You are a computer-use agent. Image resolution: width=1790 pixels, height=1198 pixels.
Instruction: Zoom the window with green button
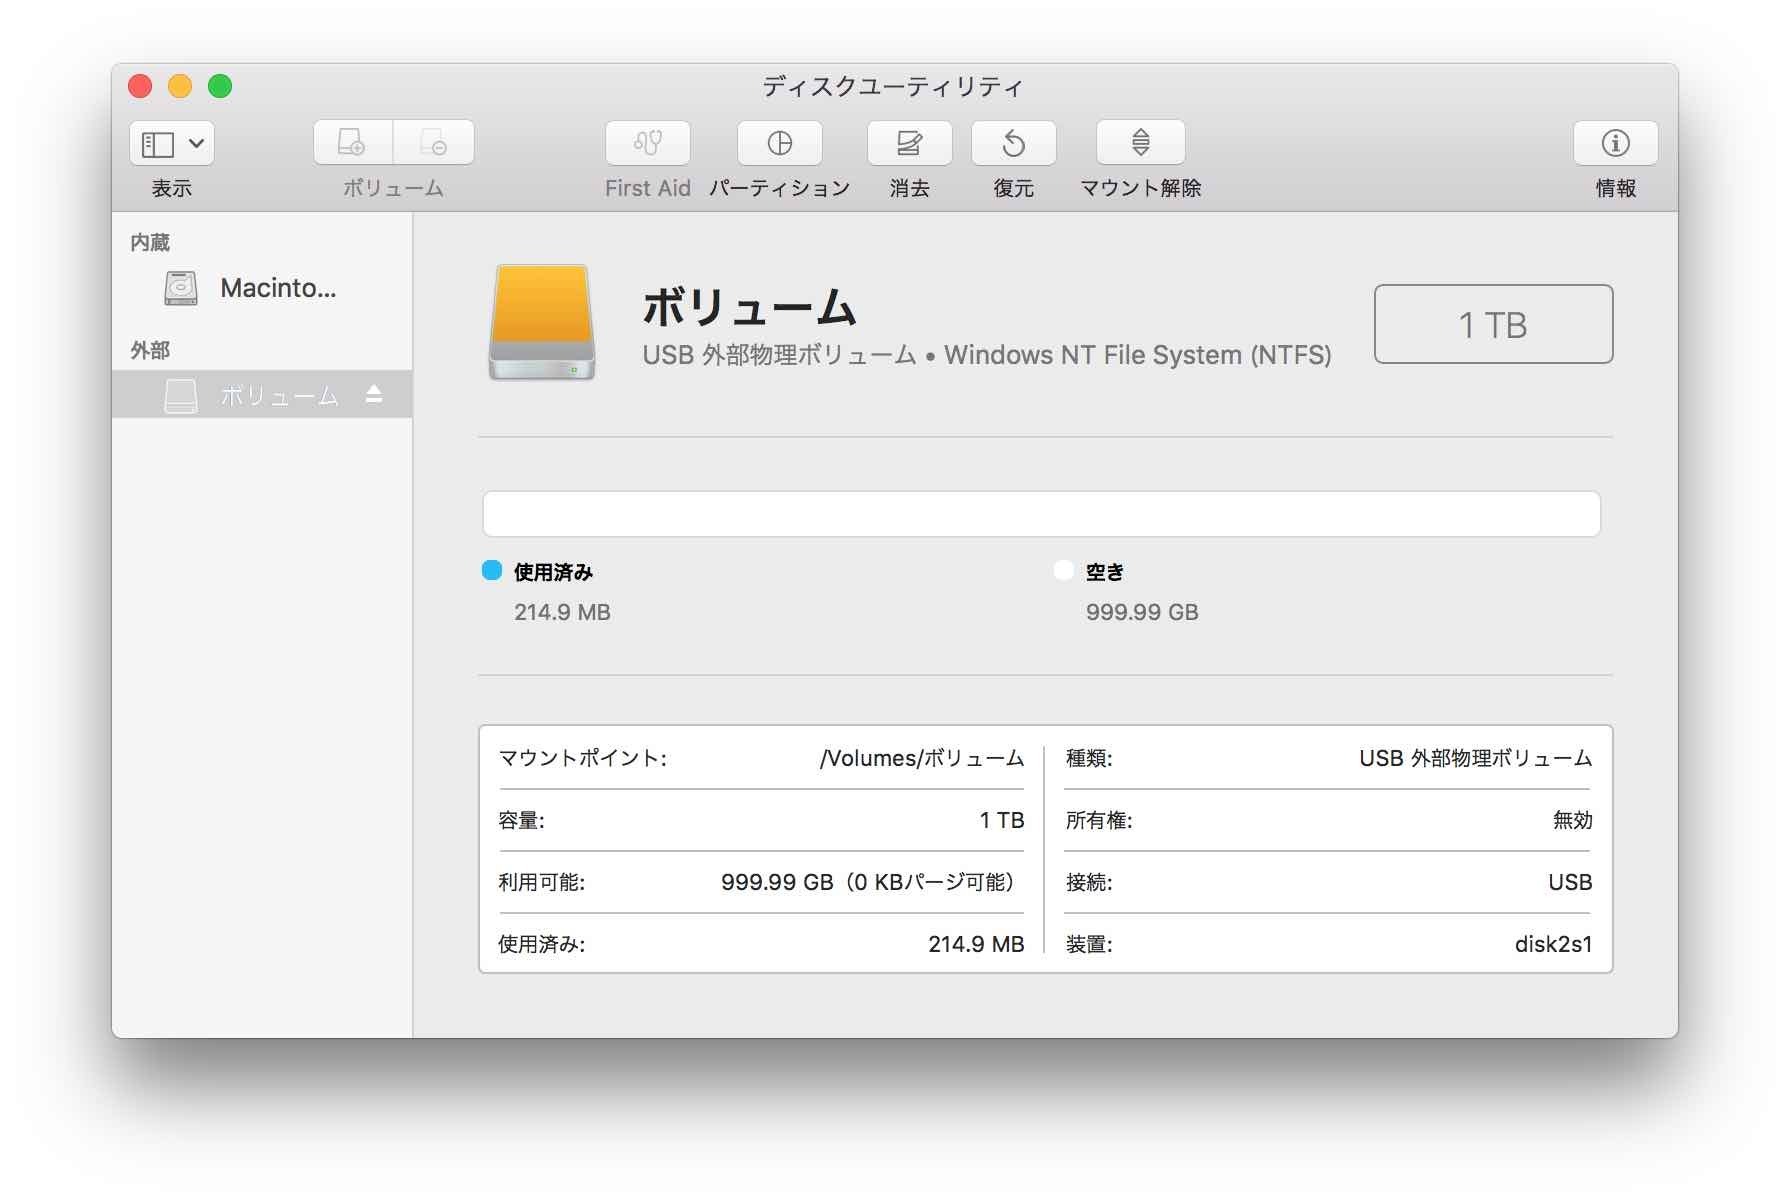coord(220,86)
